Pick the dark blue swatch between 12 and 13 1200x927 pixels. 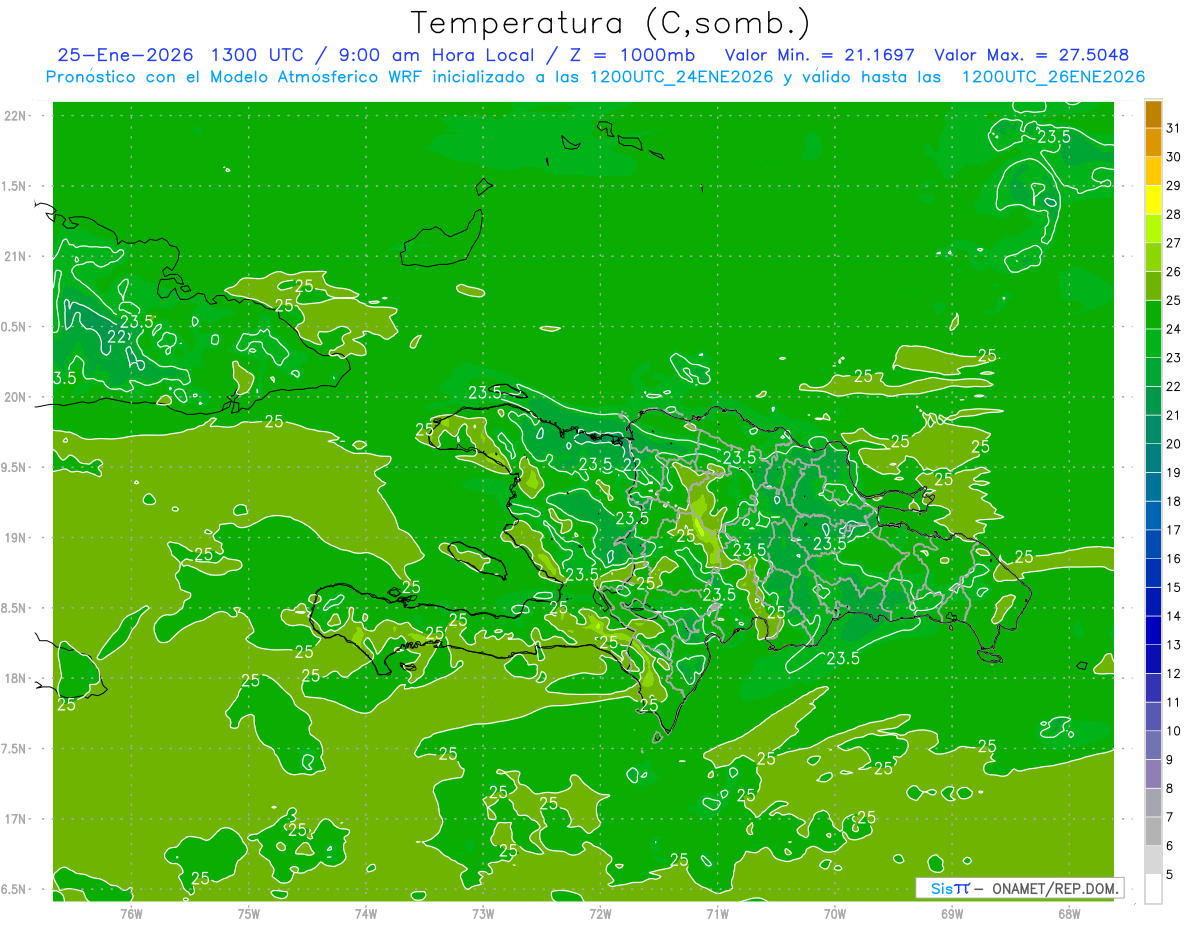[1153, 659]
